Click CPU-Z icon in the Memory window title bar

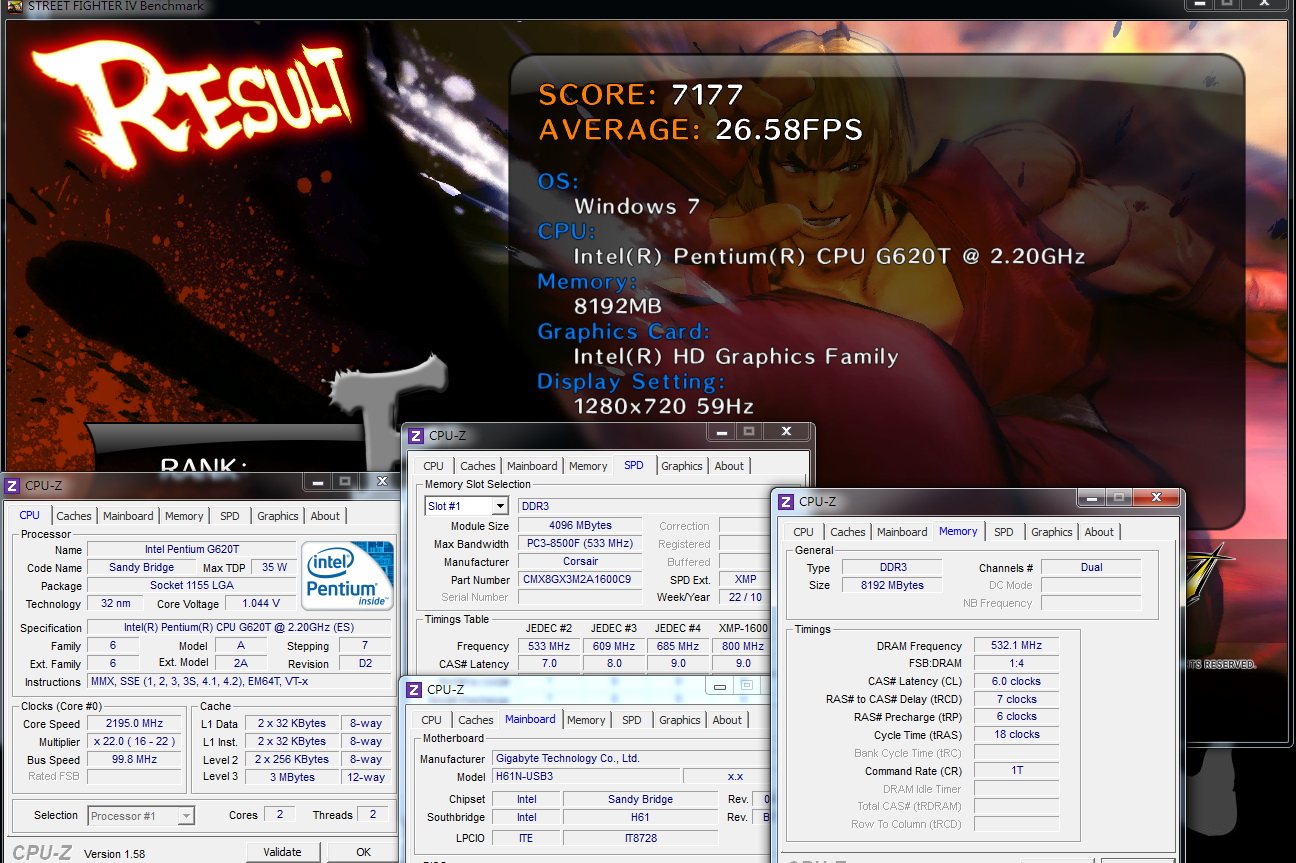[786, 502]
